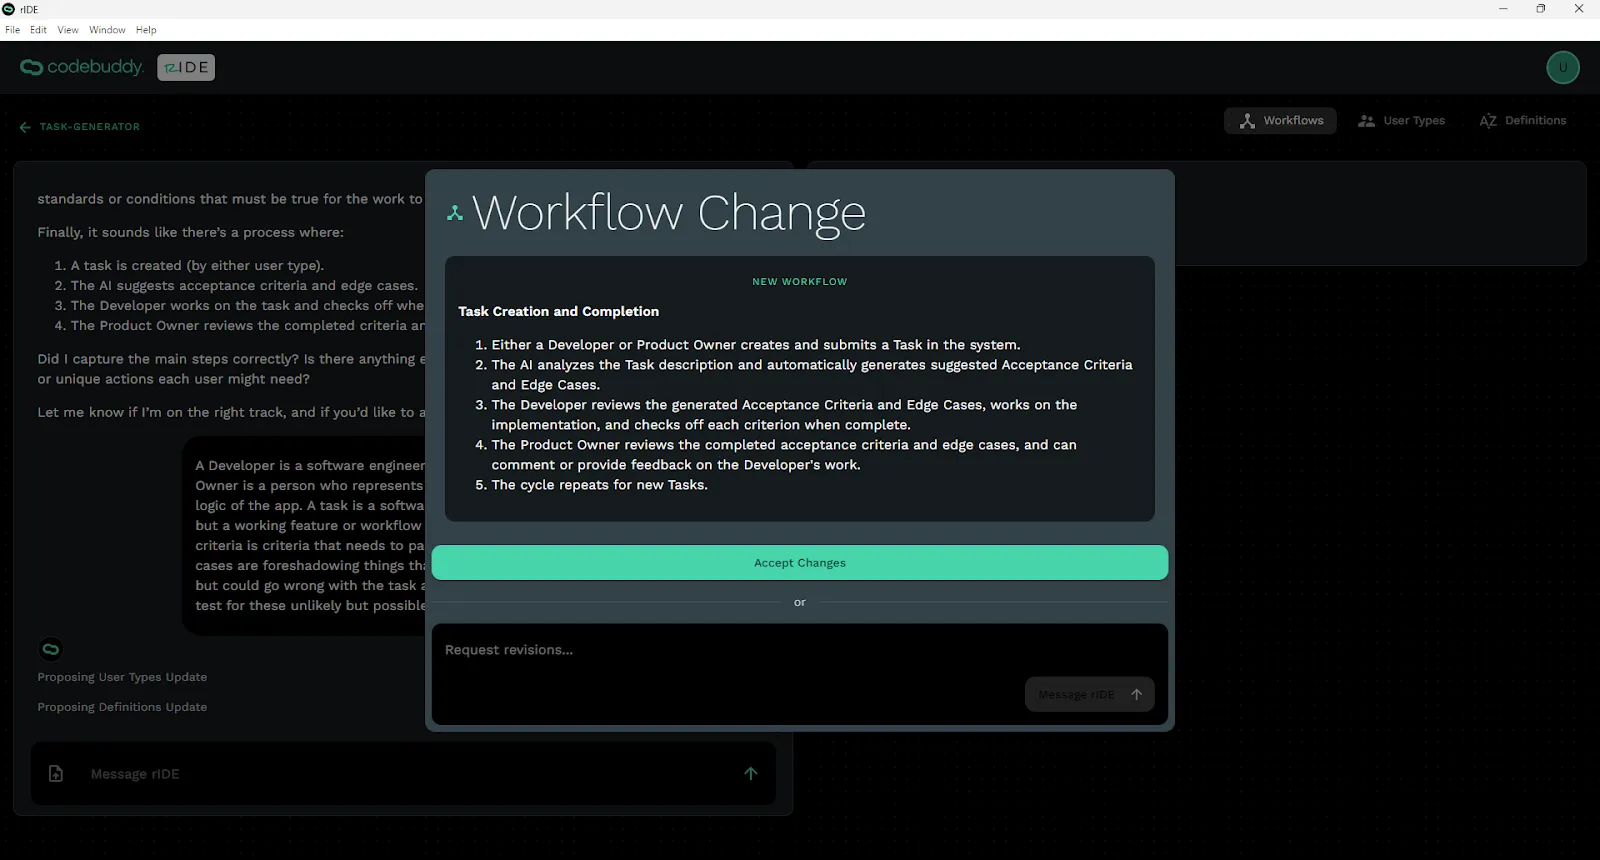
Task: Open the File menu
Action: click(12, 30)
